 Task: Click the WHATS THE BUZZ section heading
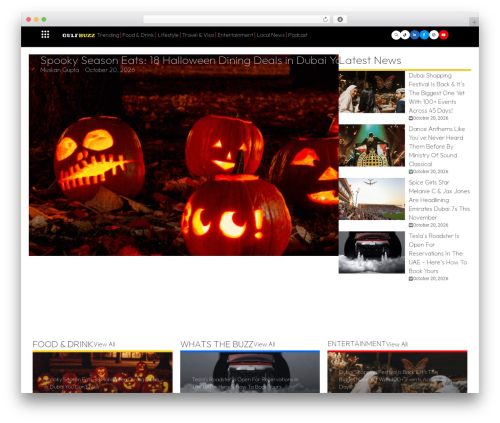pos(217,344)
